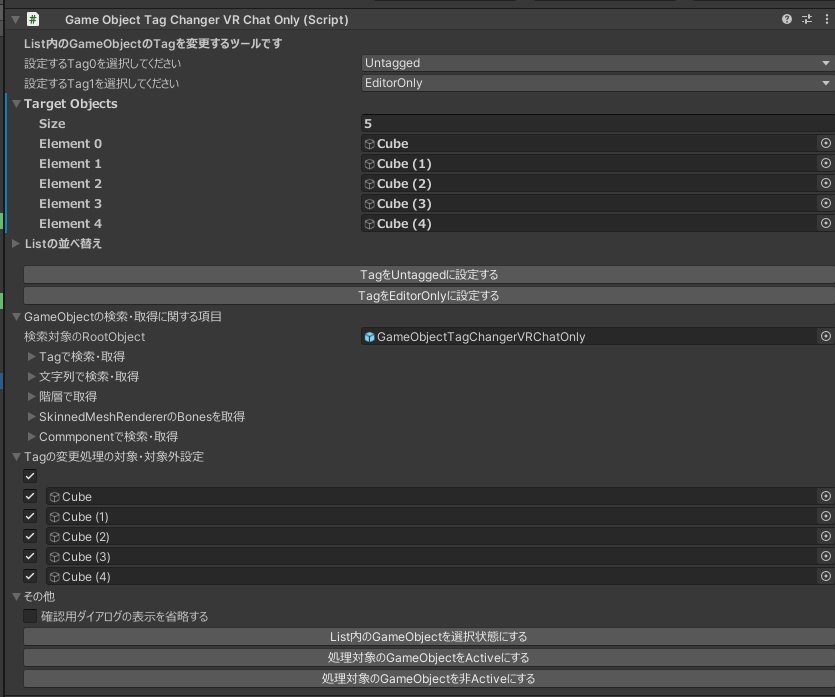Uncheck the checkbox beside lower Cube (4)
The width and height of the screenshot is (835, 697).
(30, 577)
